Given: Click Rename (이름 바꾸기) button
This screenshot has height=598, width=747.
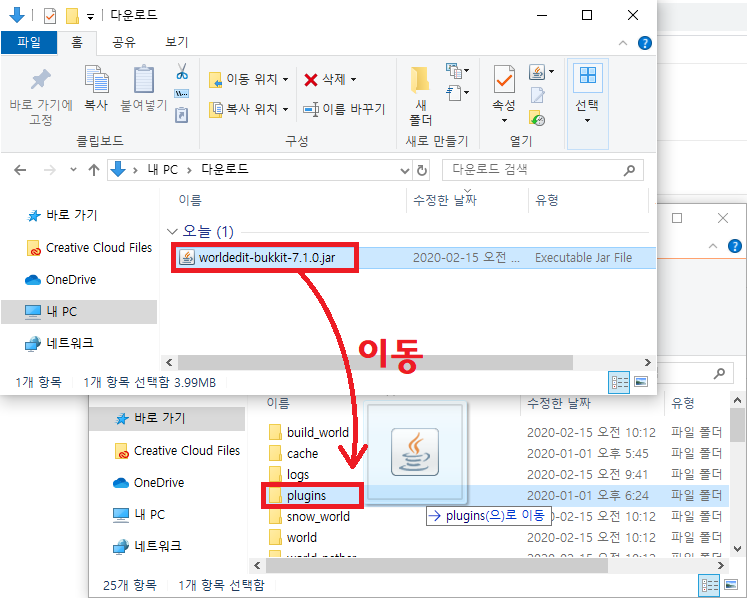Looking at the screenshot, I should pyautogui.click(x=344, y=109).
